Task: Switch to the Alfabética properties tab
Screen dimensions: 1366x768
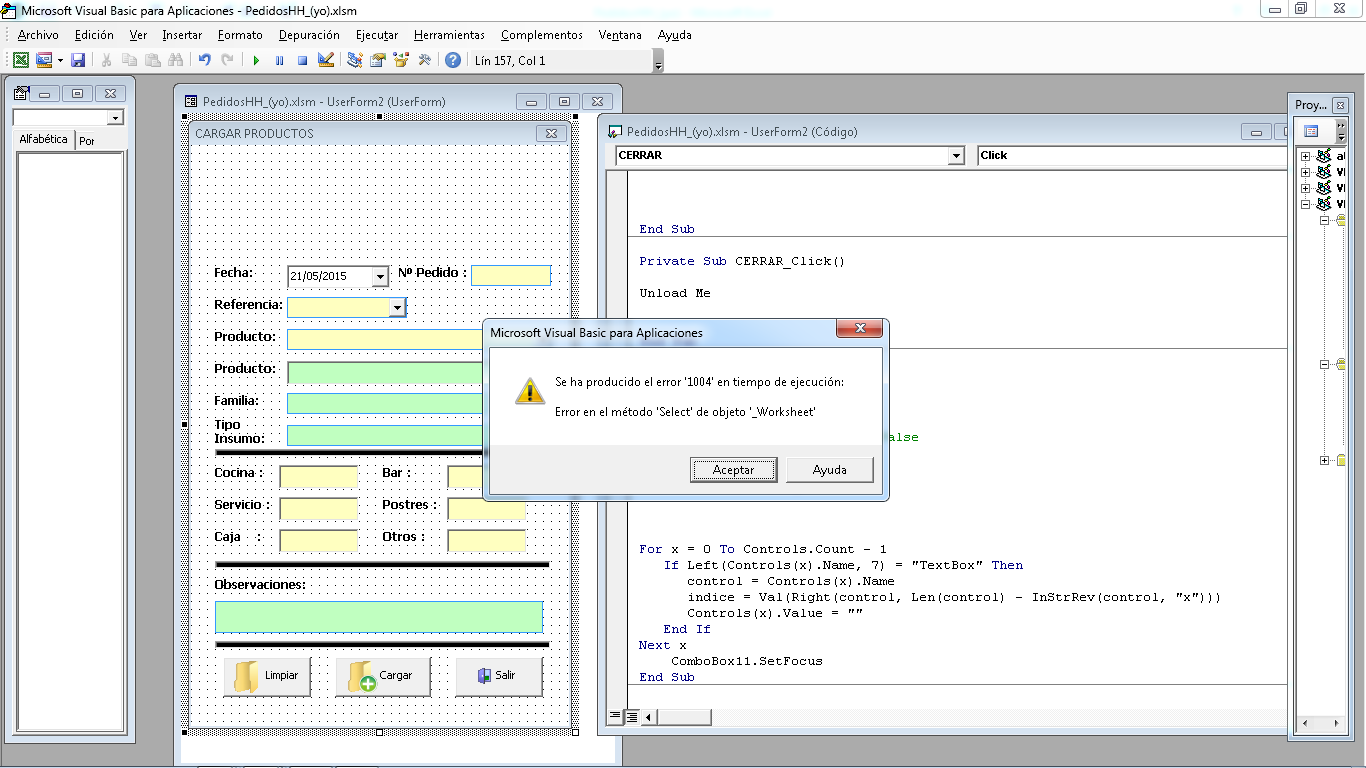Action: (42, 139)
